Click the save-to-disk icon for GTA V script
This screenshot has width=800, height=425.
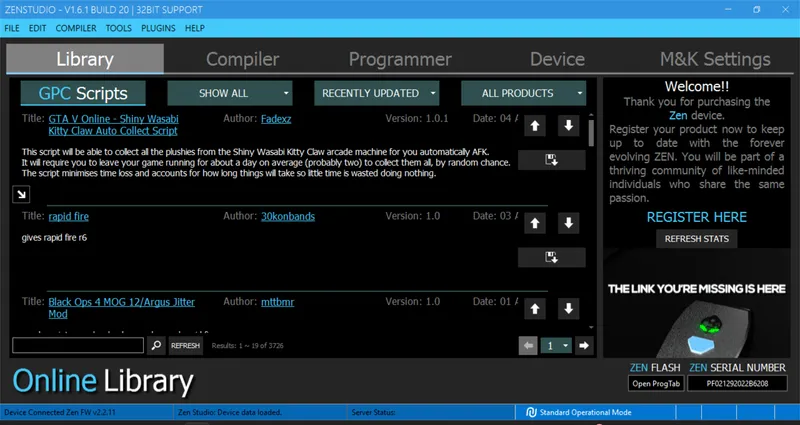[x=551, y=160]
